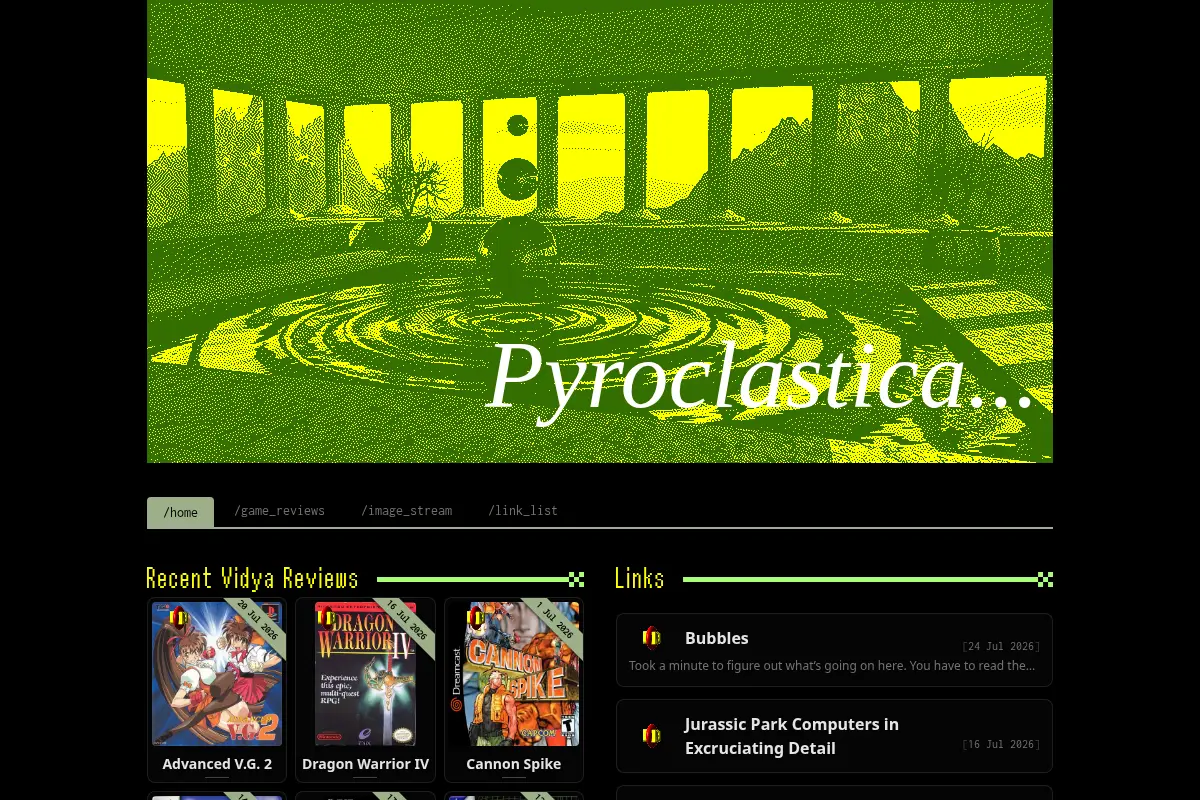Click the Links section heading
Screen dimensions: 1200x800
pos(640,579)
